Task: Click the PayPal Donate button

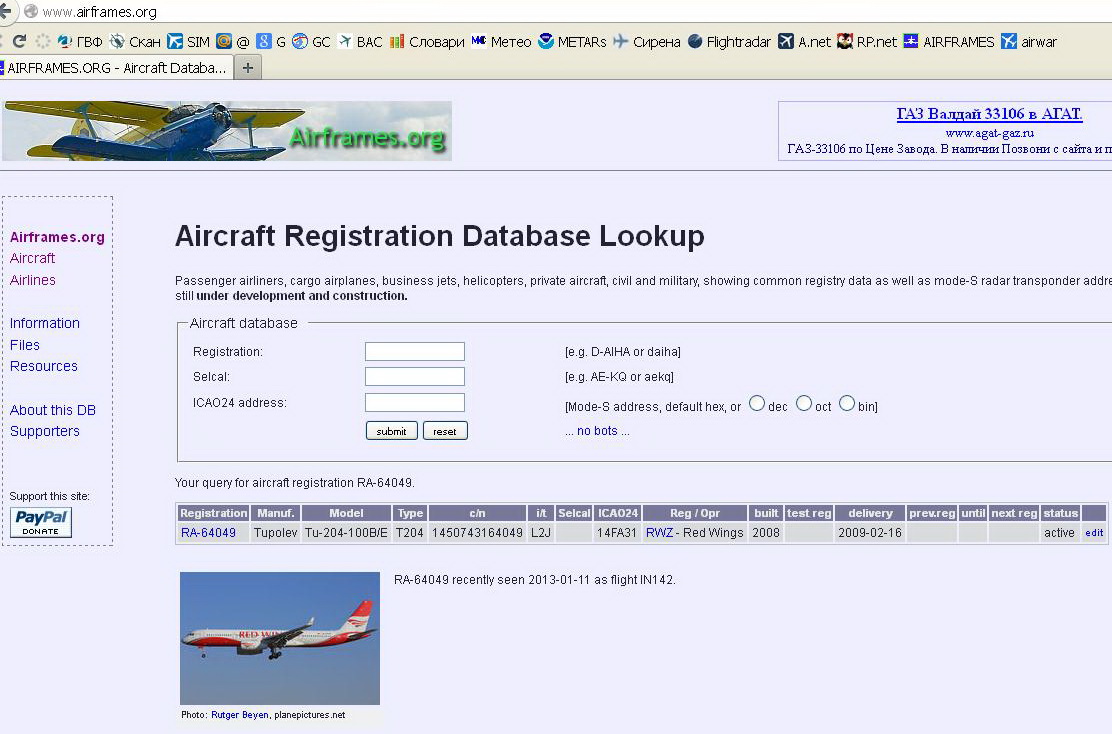Action: tap(41, 523)
